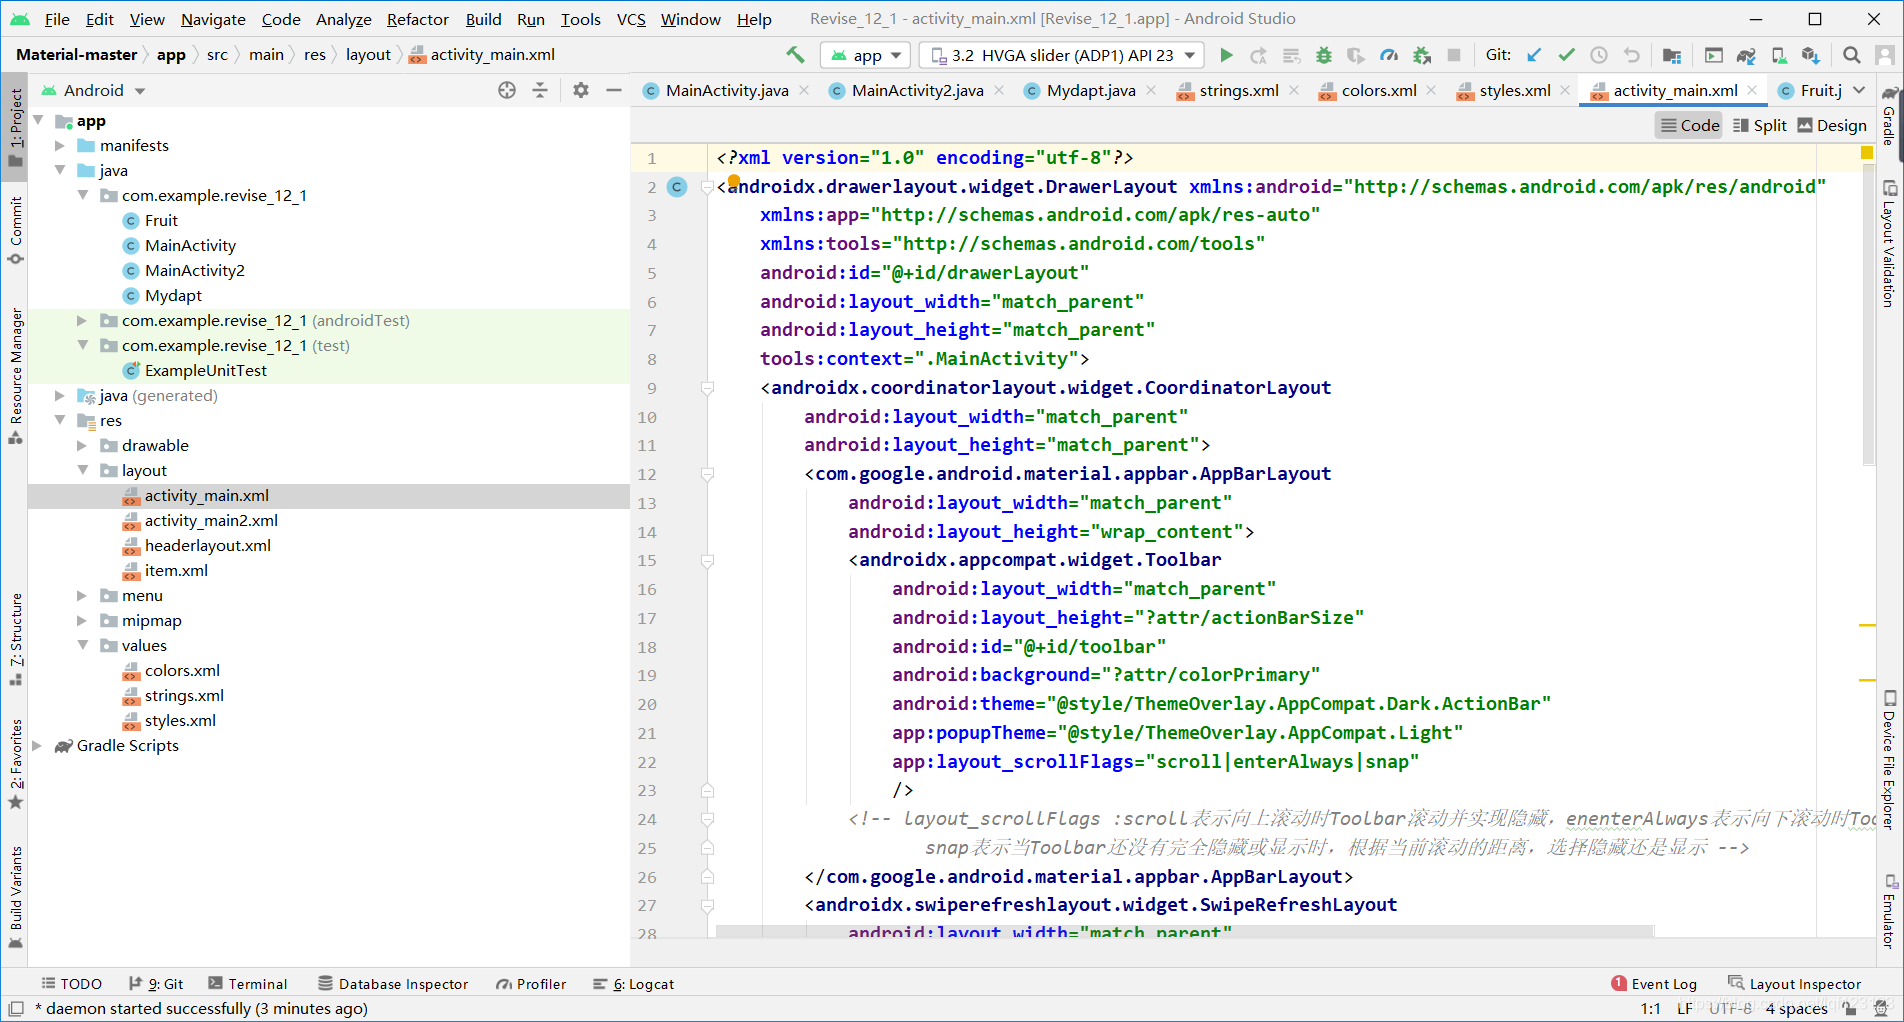Screen dimensions: 1904x1022
Task: Open the SDK Manager icon
Action: tap(1811, 55)
